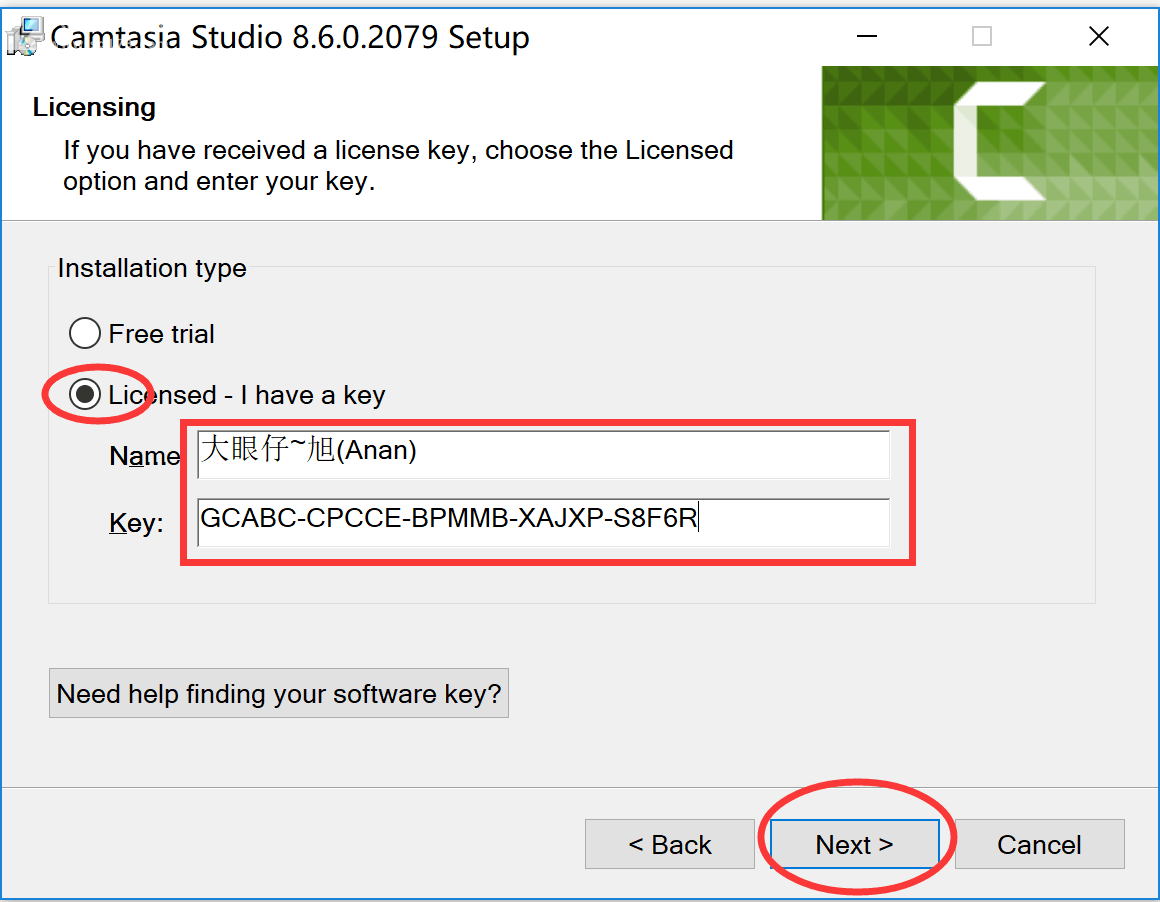The height and width of the screenshot is (902, 1160).
Task: Focus the Name text field
Action: [543, 454]
